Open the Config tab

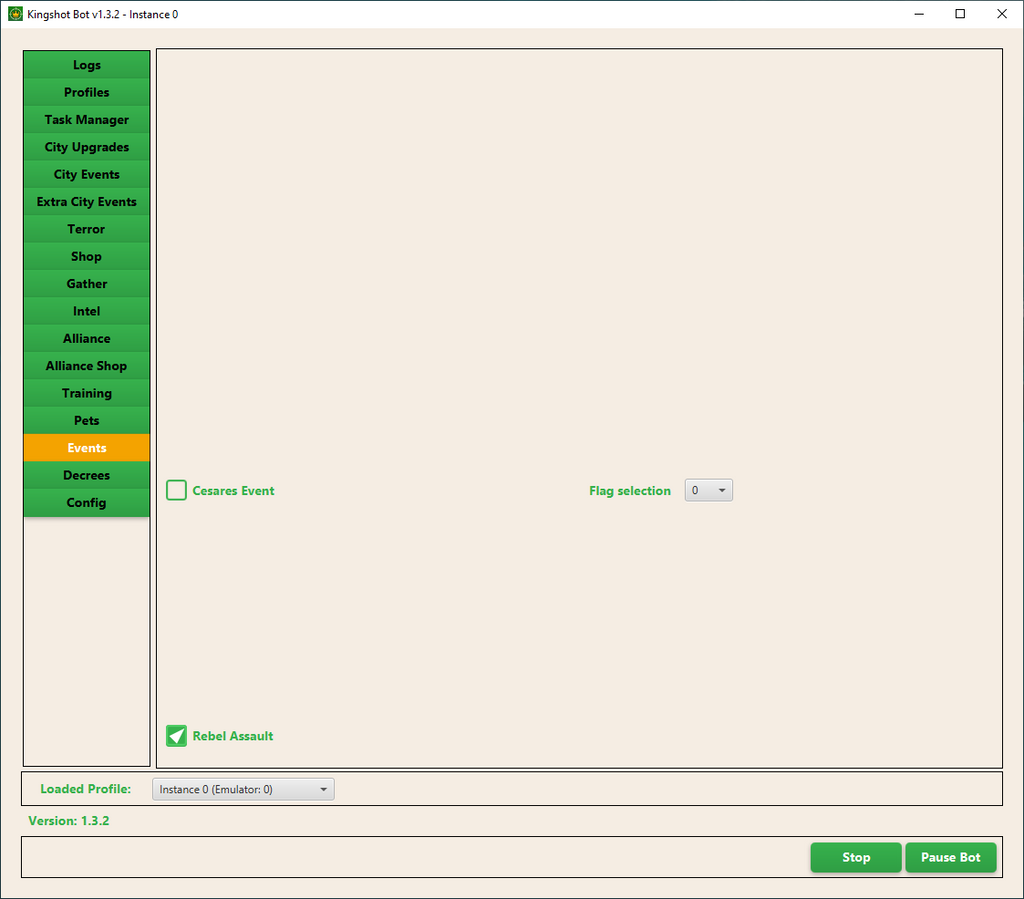pos(87,503)
